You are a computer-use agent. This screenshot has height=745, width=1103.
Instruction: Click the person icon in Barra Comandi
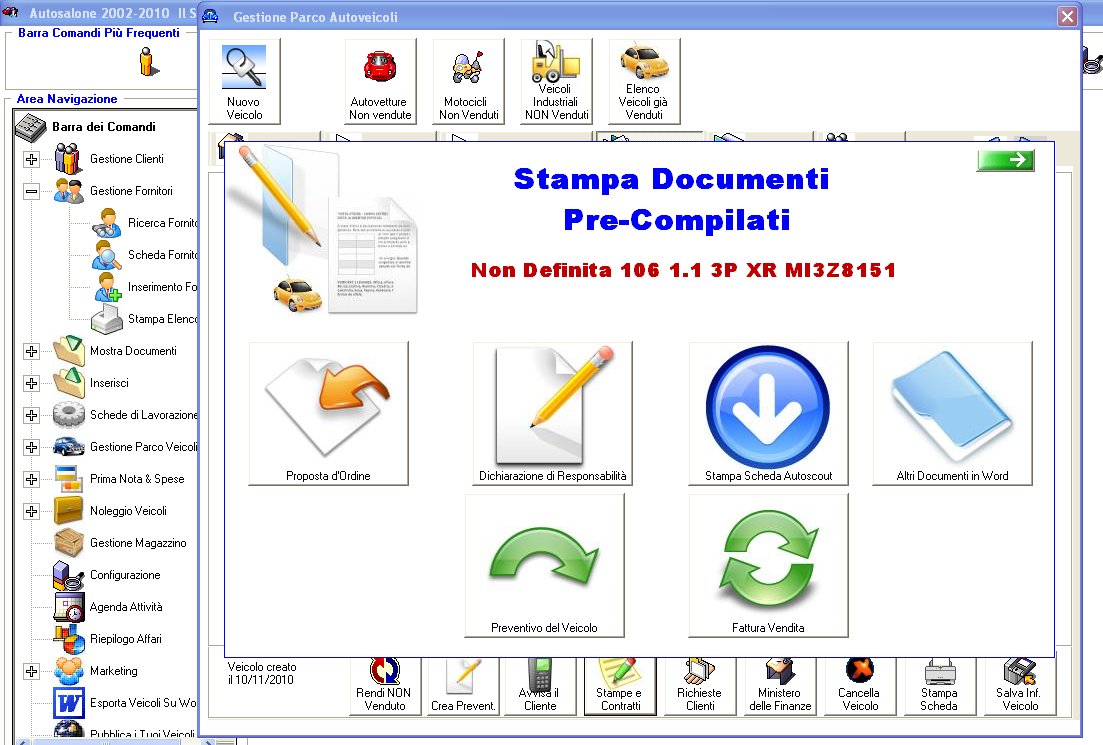point(147,61)
